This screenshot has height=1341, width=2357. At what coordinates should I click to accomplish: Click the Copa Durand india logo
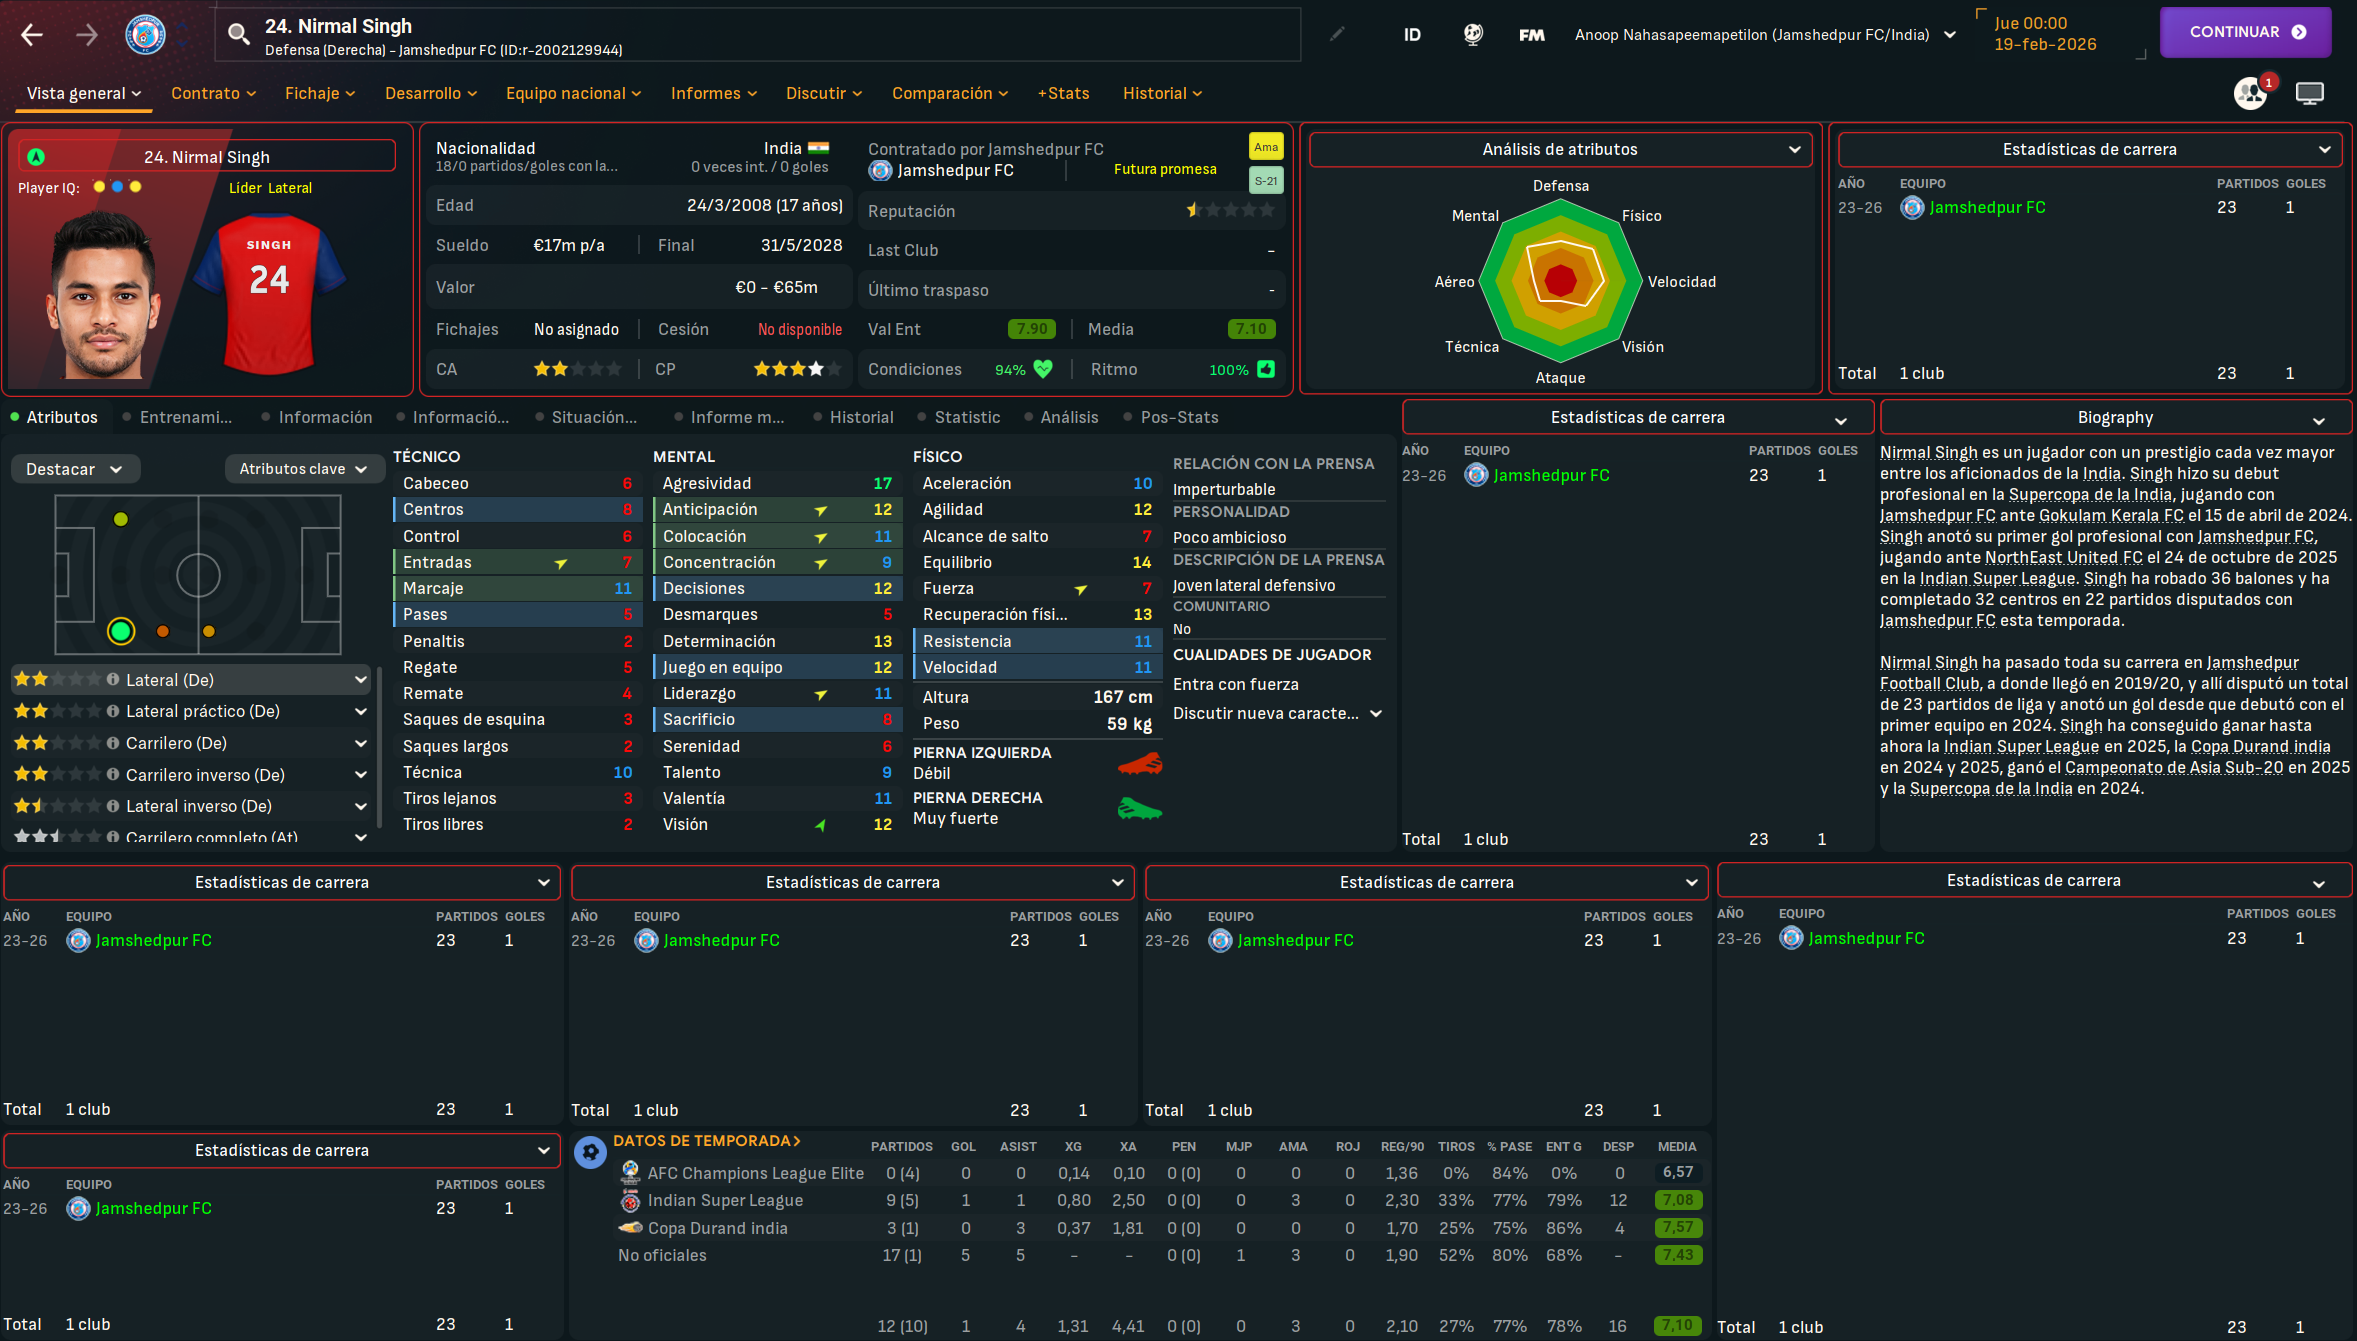630,1227
